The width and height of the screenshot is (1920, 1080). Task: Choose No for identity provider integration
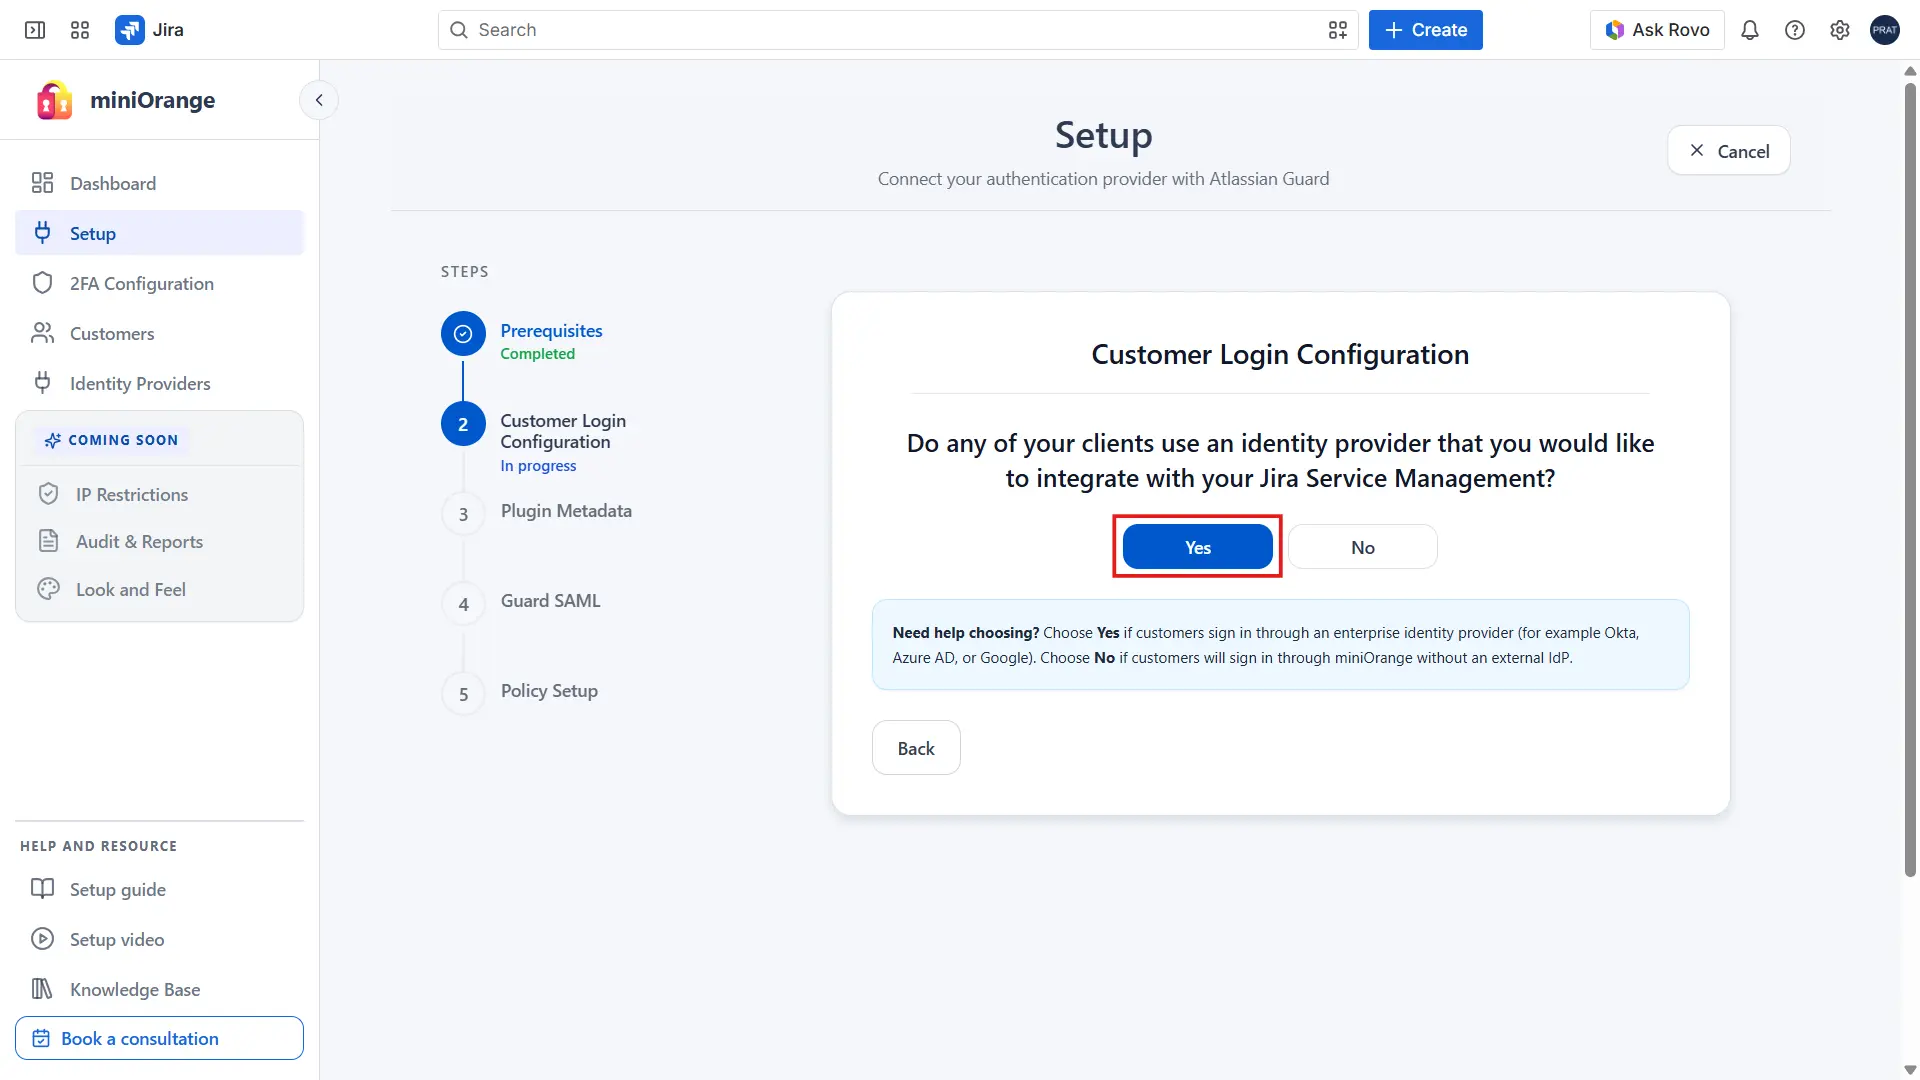1363,547
